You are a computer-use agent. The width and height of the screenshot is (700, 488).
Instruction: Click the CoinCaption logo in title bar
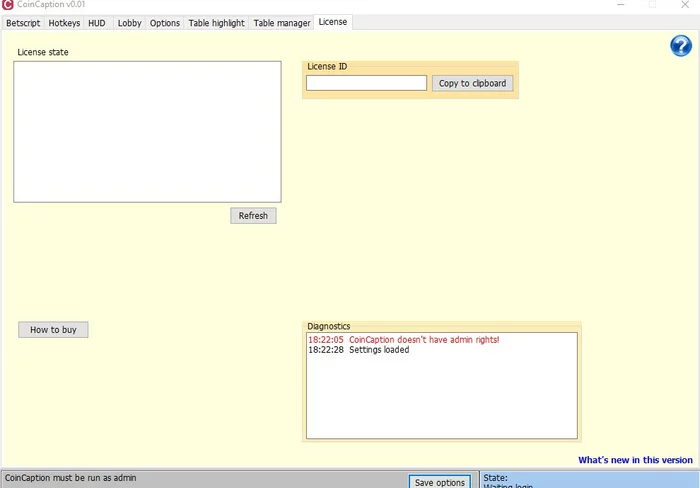[8, 4]
